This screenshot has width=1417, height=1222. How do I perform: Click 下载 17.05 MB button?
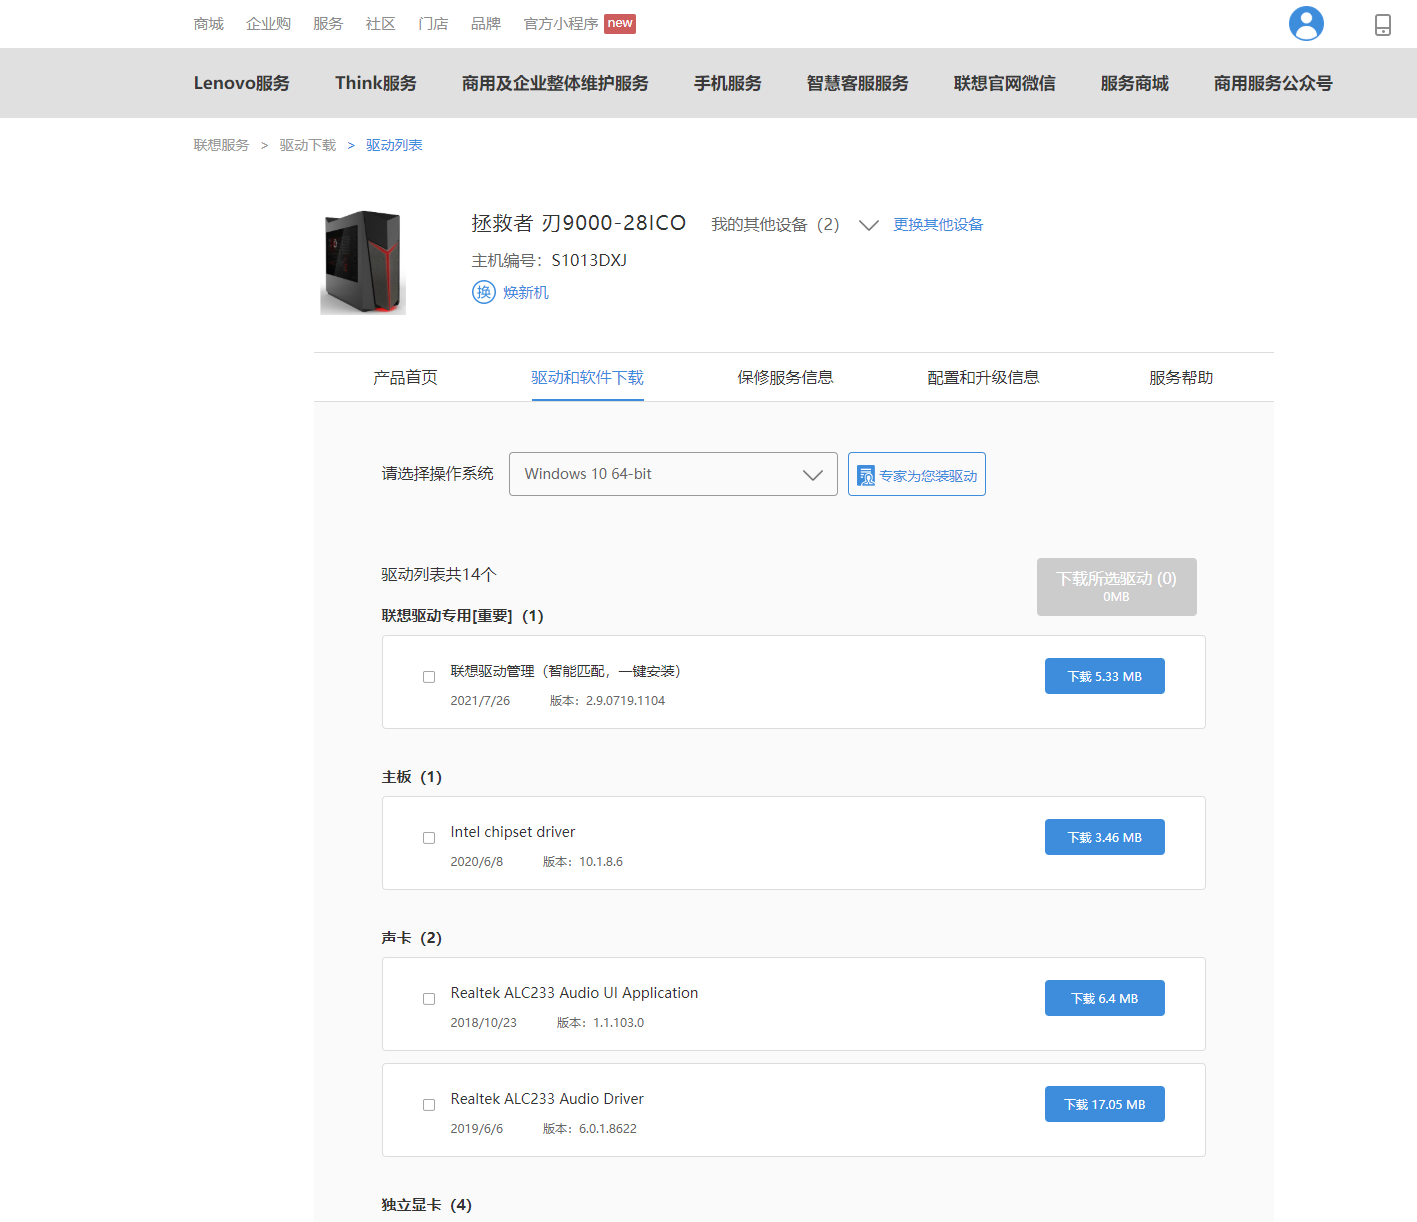click(1105, 1104)
